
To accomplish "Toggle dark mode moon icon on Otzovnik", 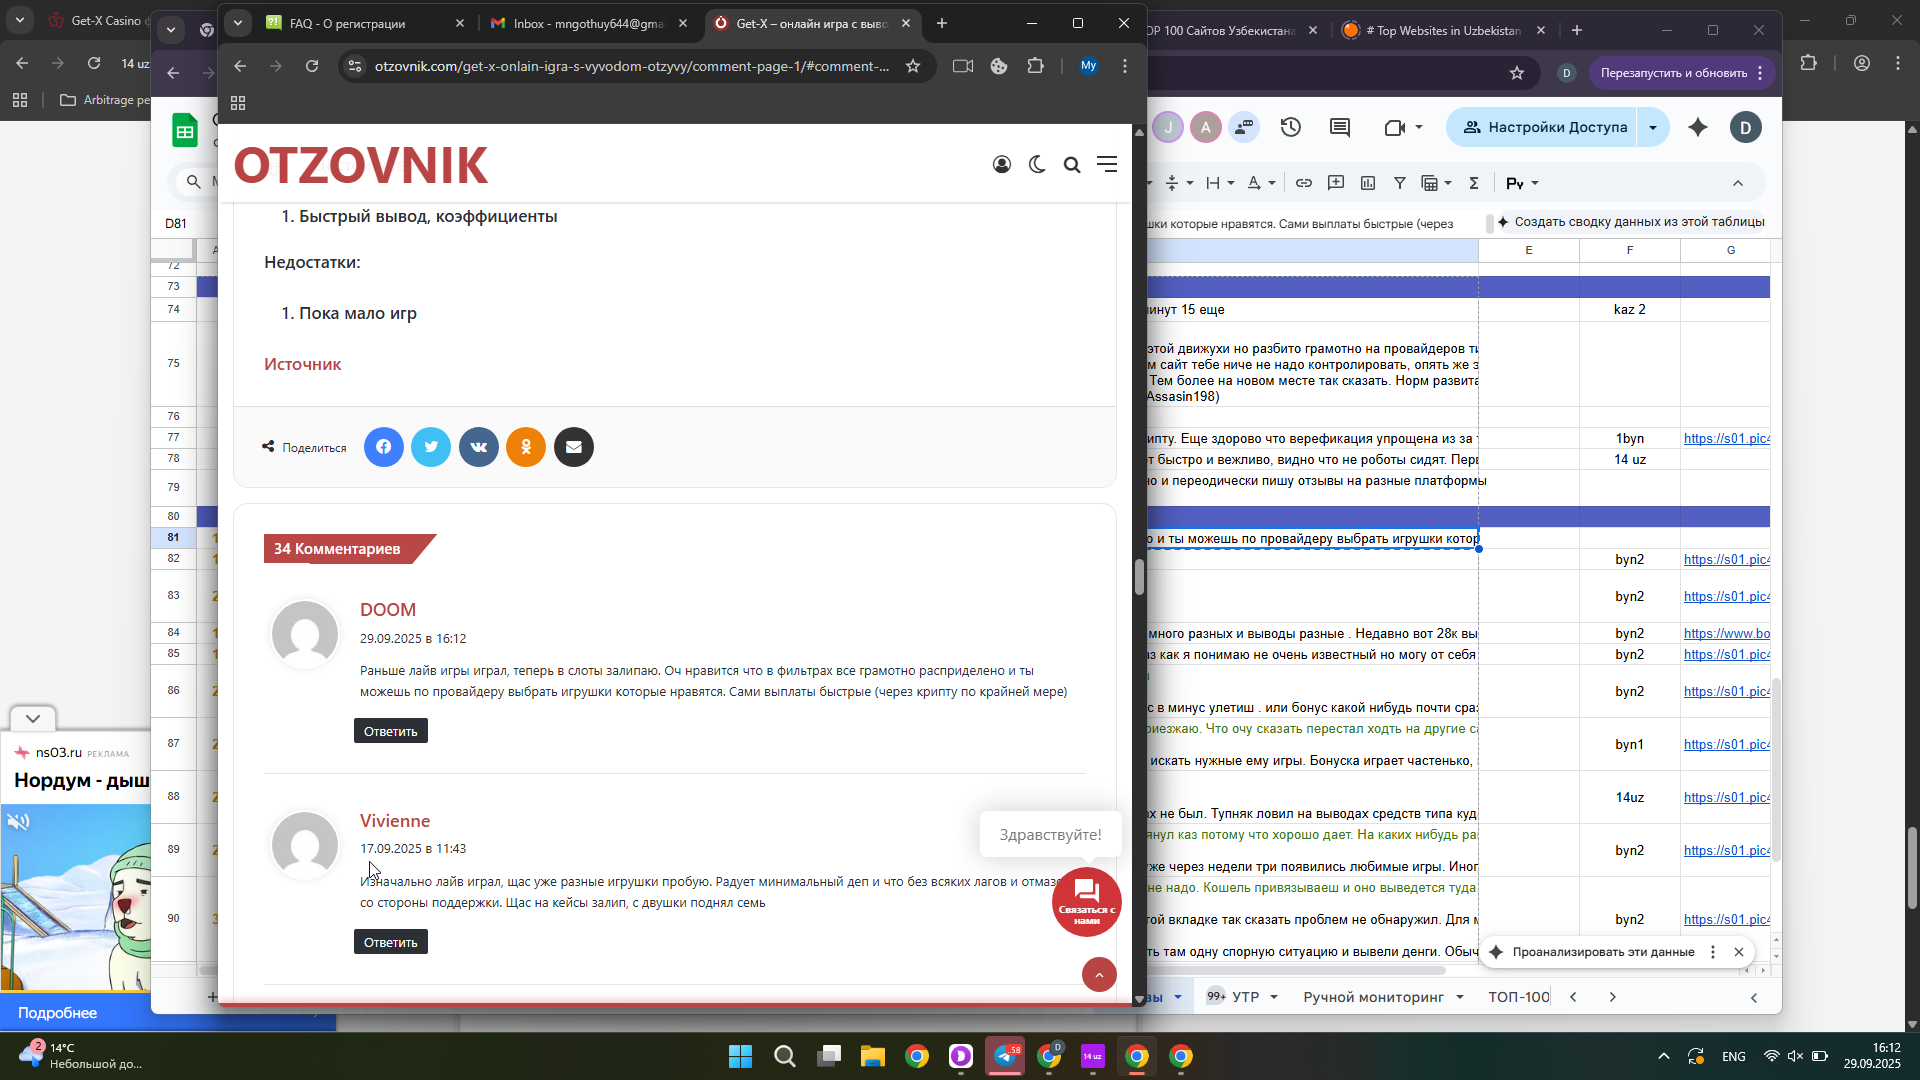I will (x=1037, y=164).
